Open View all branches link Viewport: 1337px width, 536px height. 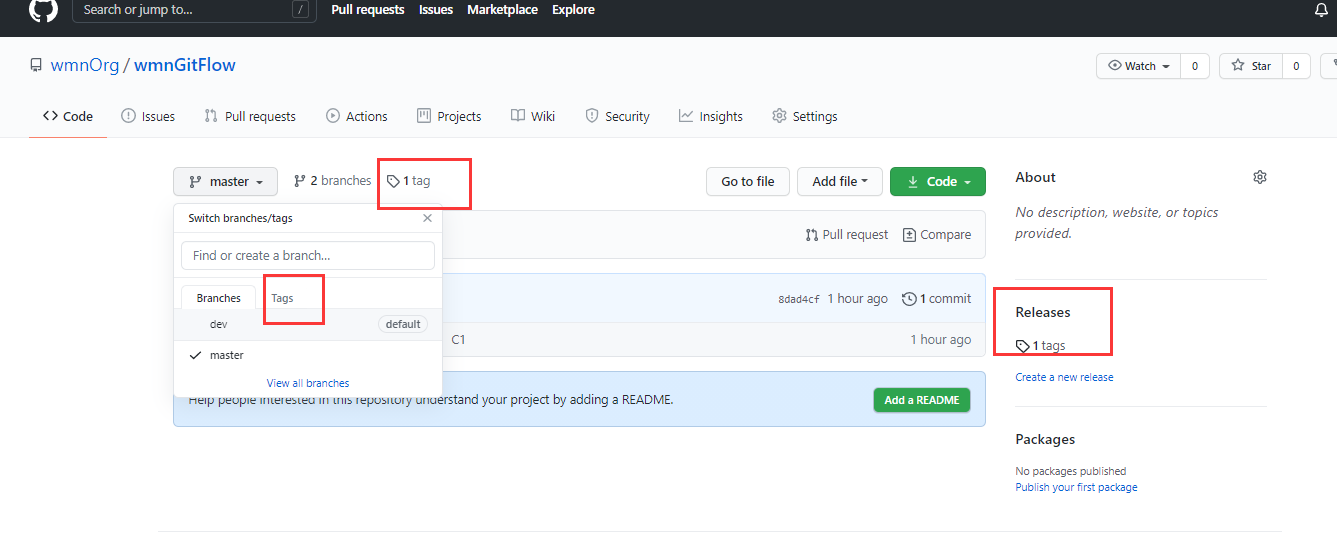308,383
